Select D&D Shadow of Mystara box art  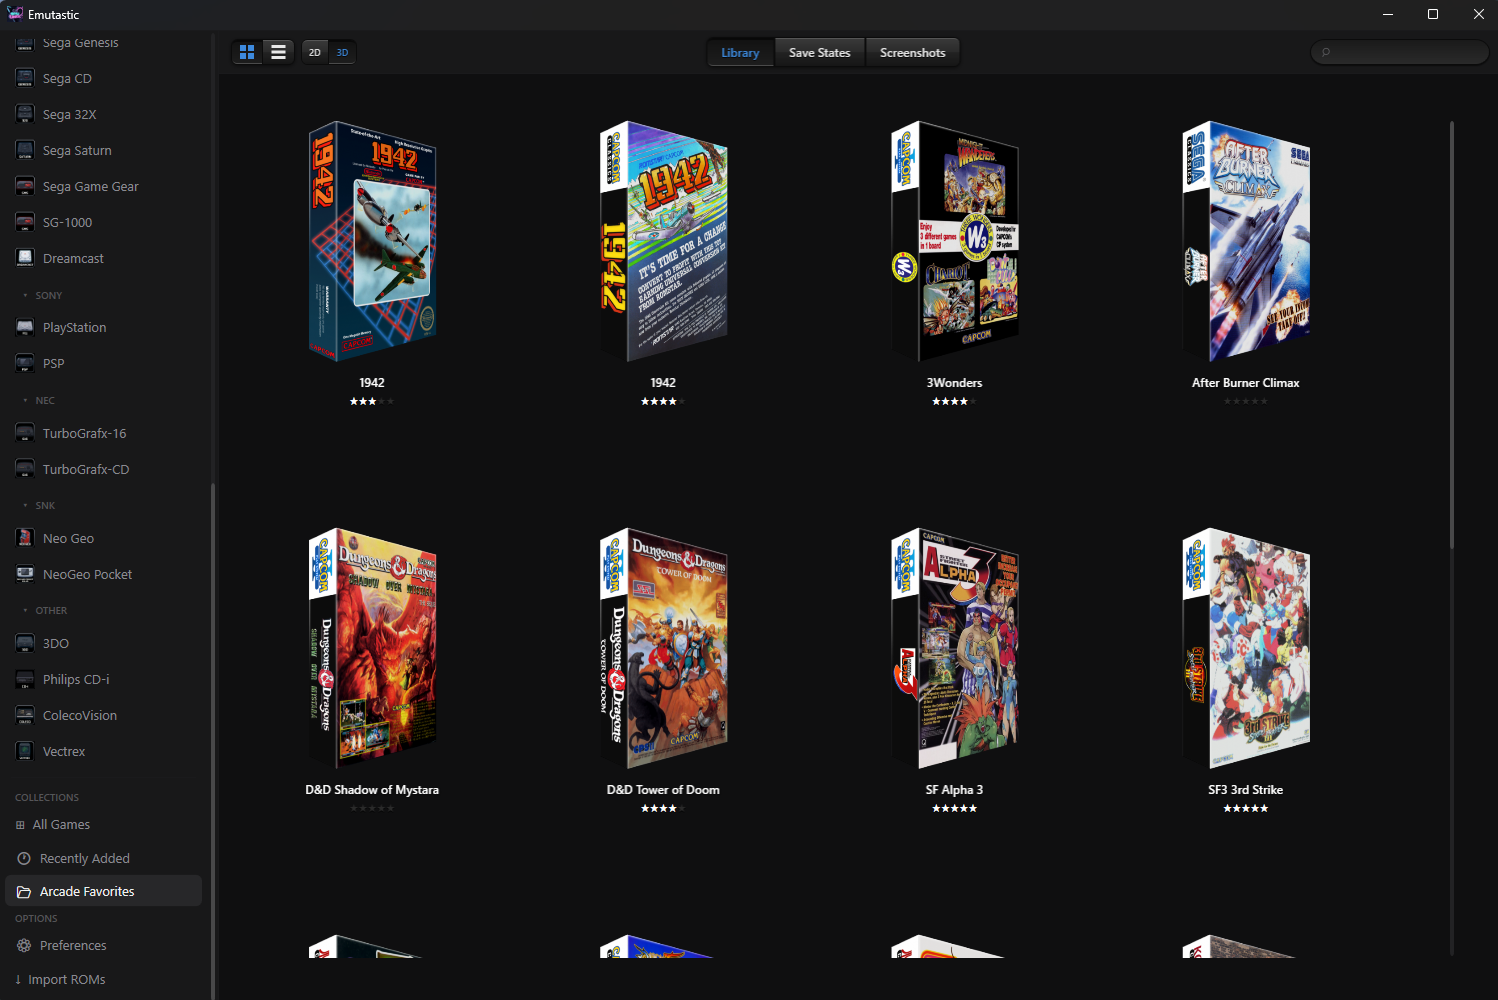[x=372, y=648]
